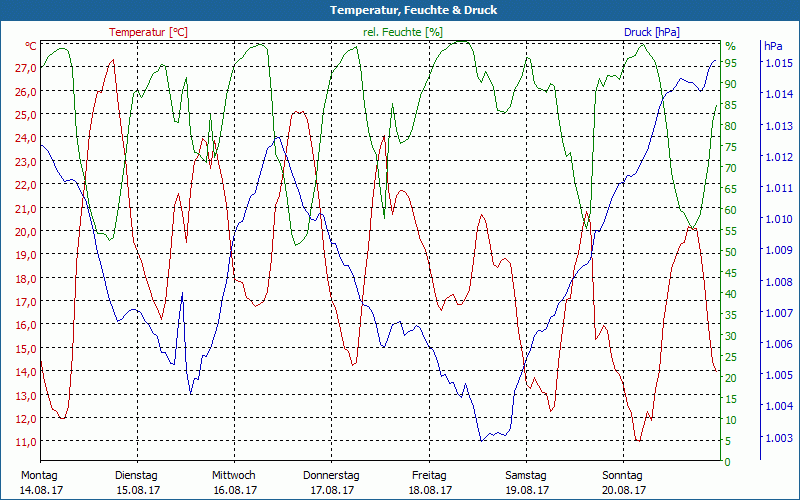Click the '1.007' pressure axis value
This screenshot has height=500, width=800.
[779, 313]
